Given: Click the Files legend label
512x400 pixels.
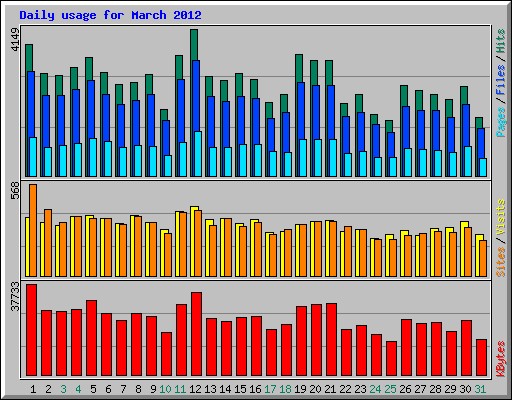Looking at the screenshot, I should 501,80.
